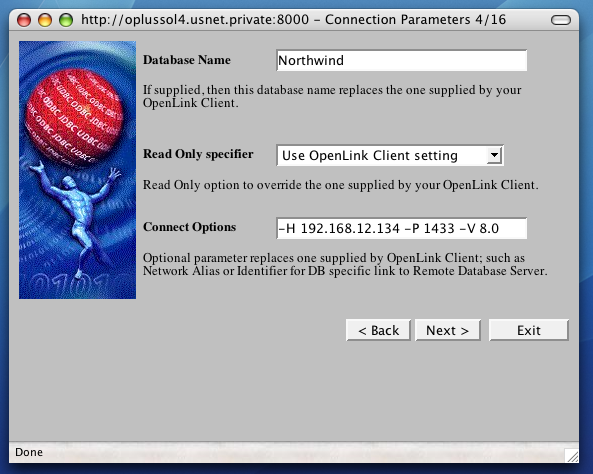Click the Read Only specifier label
This screenshot has height=474, width=593.
198,154
